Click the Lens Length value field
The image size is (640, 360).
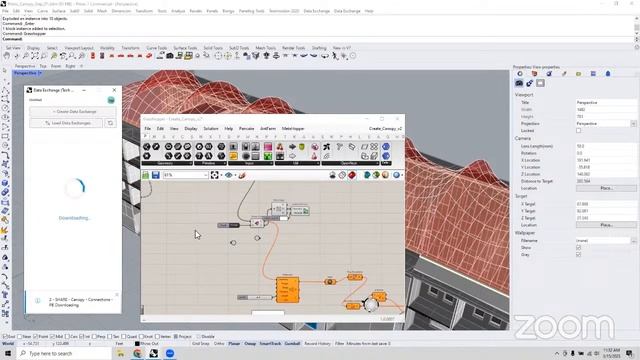[x=606, y=146]
